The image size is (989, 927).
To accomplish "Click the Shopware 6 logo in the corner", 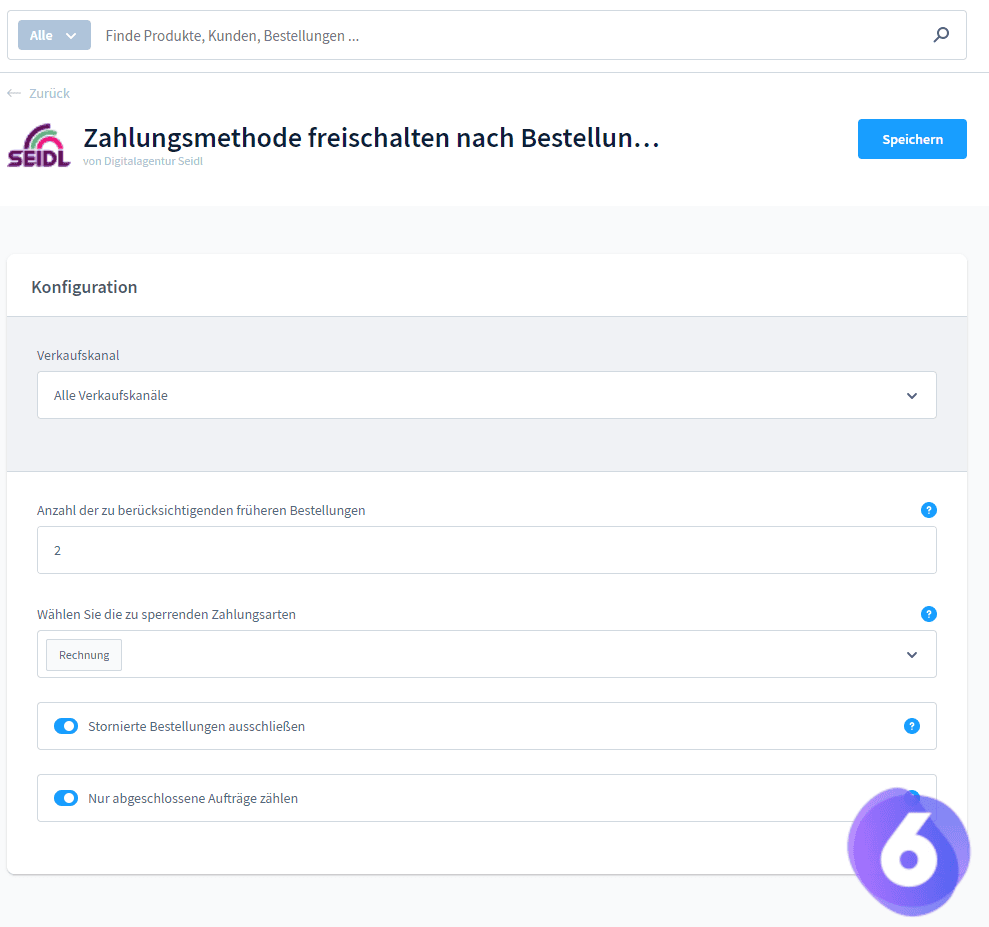I will pyautogui.click(x=908, y=849).
